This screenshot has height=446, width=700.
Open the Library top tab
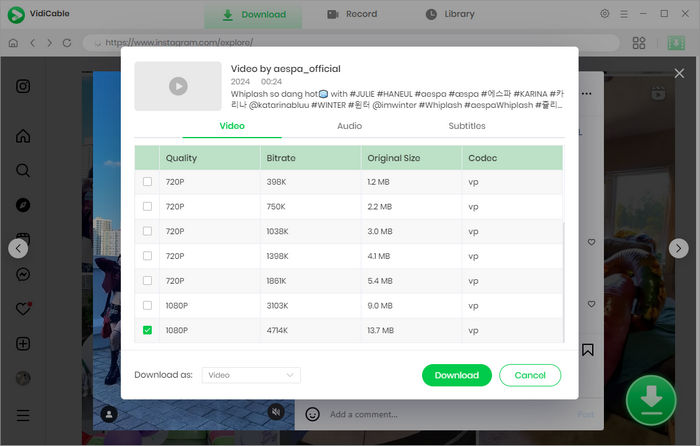tap(450, 14)
